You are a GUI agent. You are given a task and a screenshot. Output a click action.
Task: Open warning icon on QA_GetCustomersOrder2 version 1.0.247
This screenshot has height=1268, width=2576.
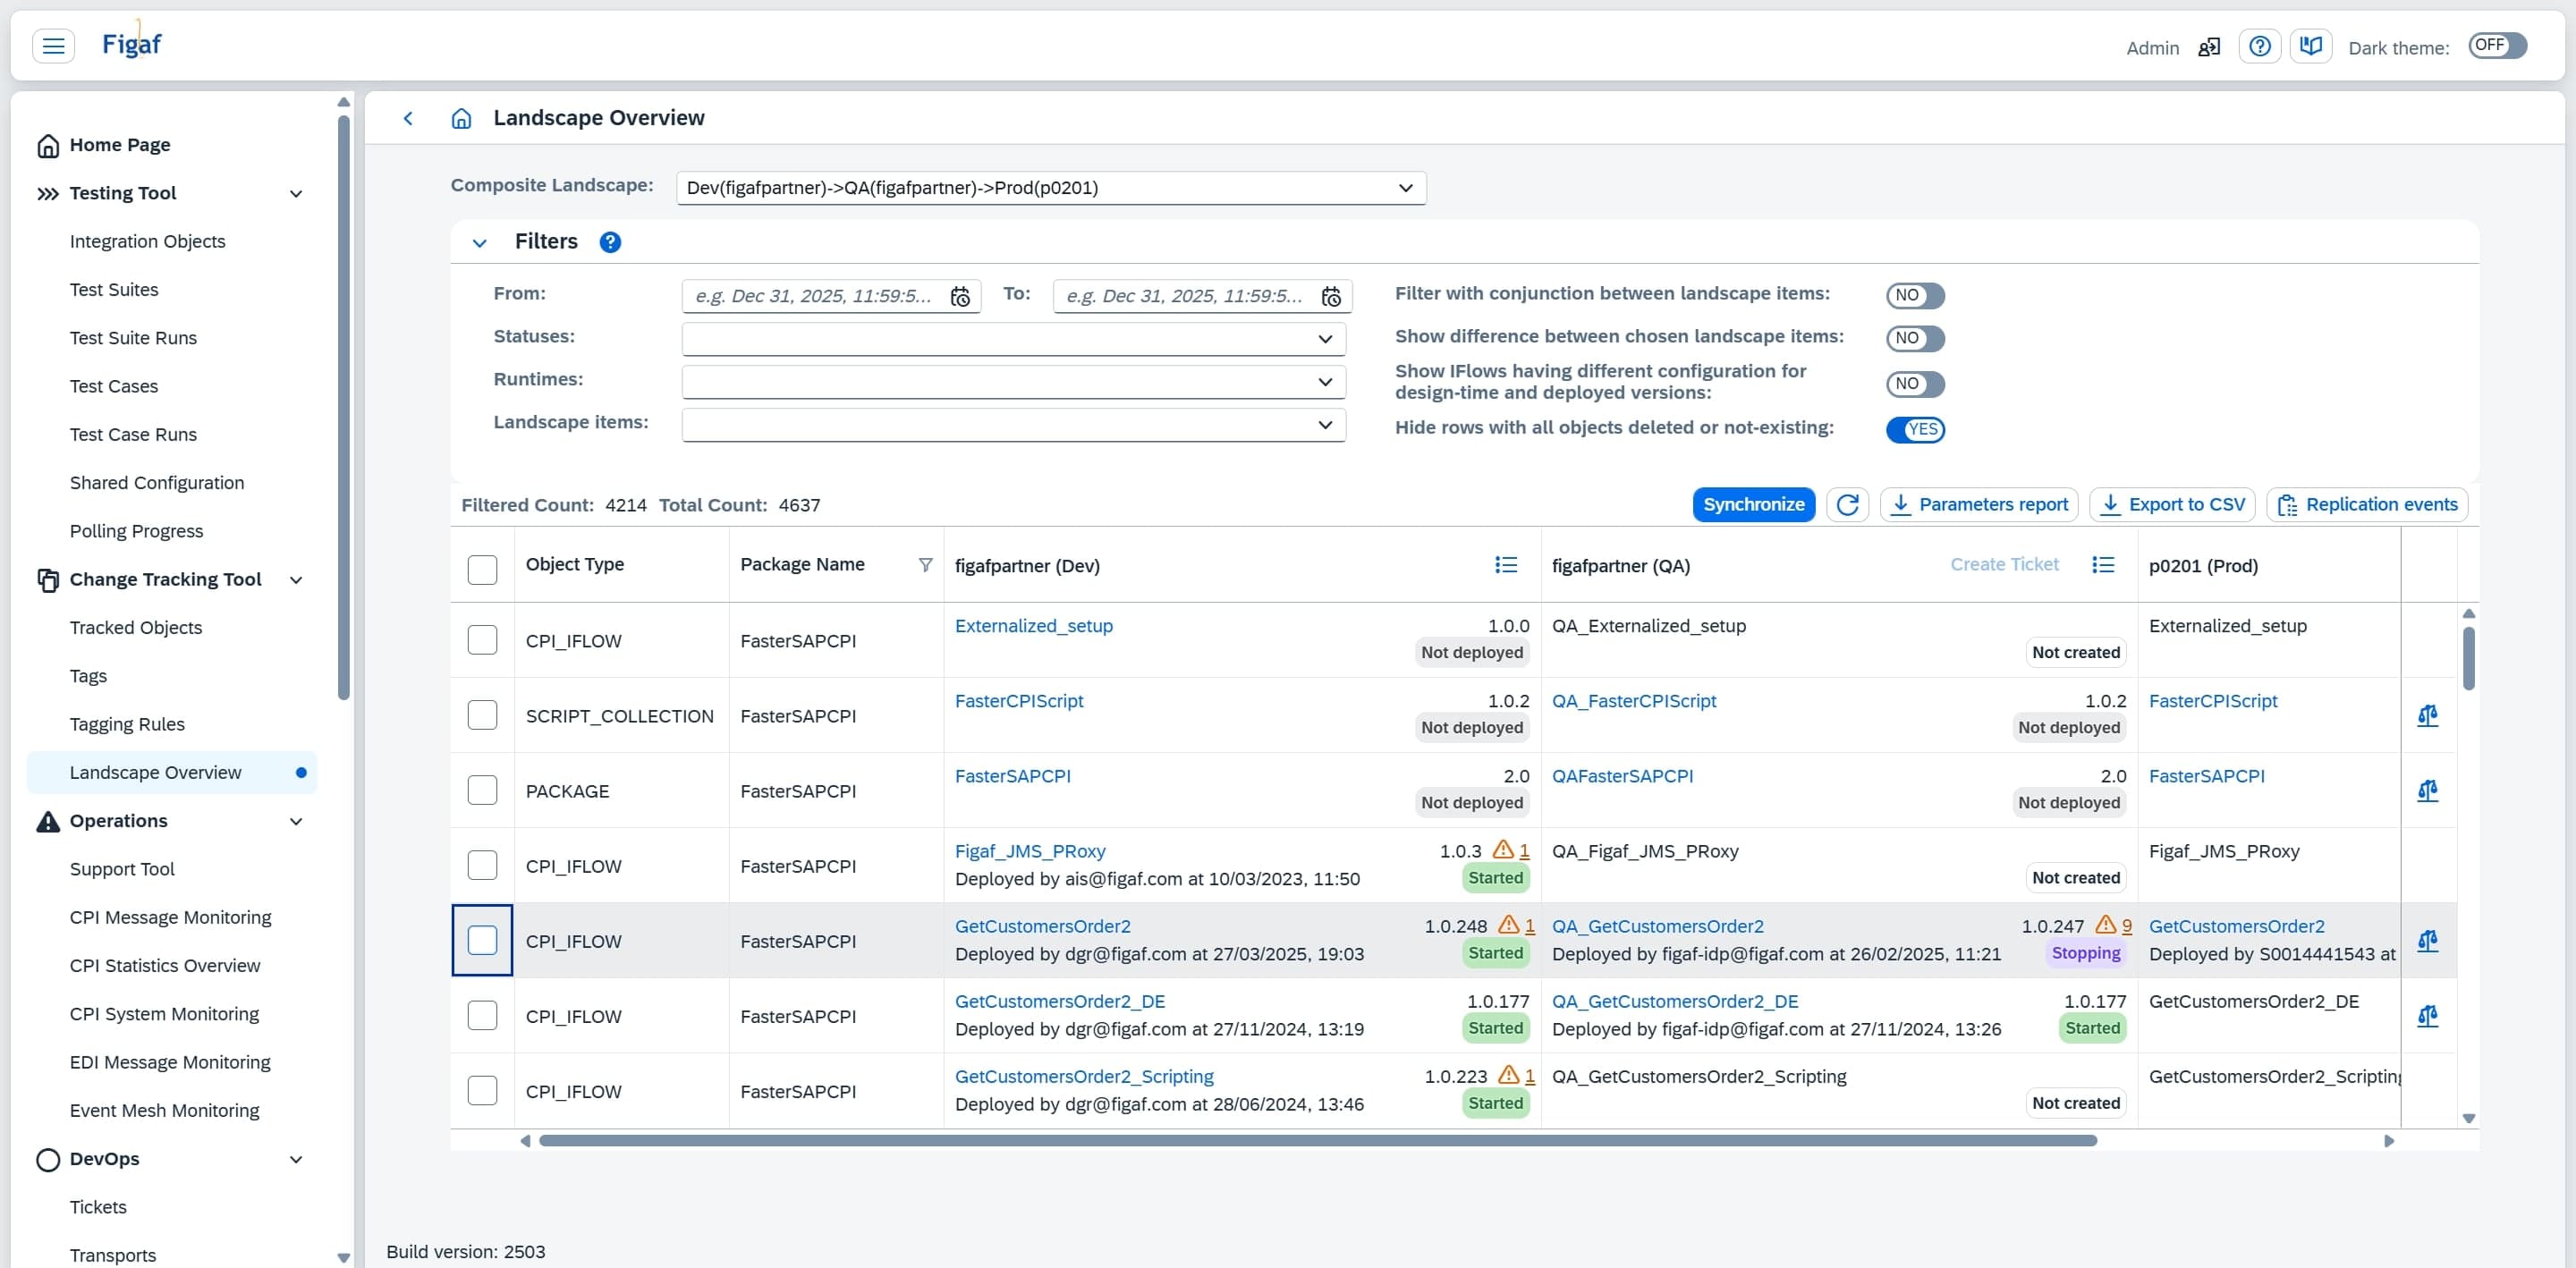coord(2105,925)
